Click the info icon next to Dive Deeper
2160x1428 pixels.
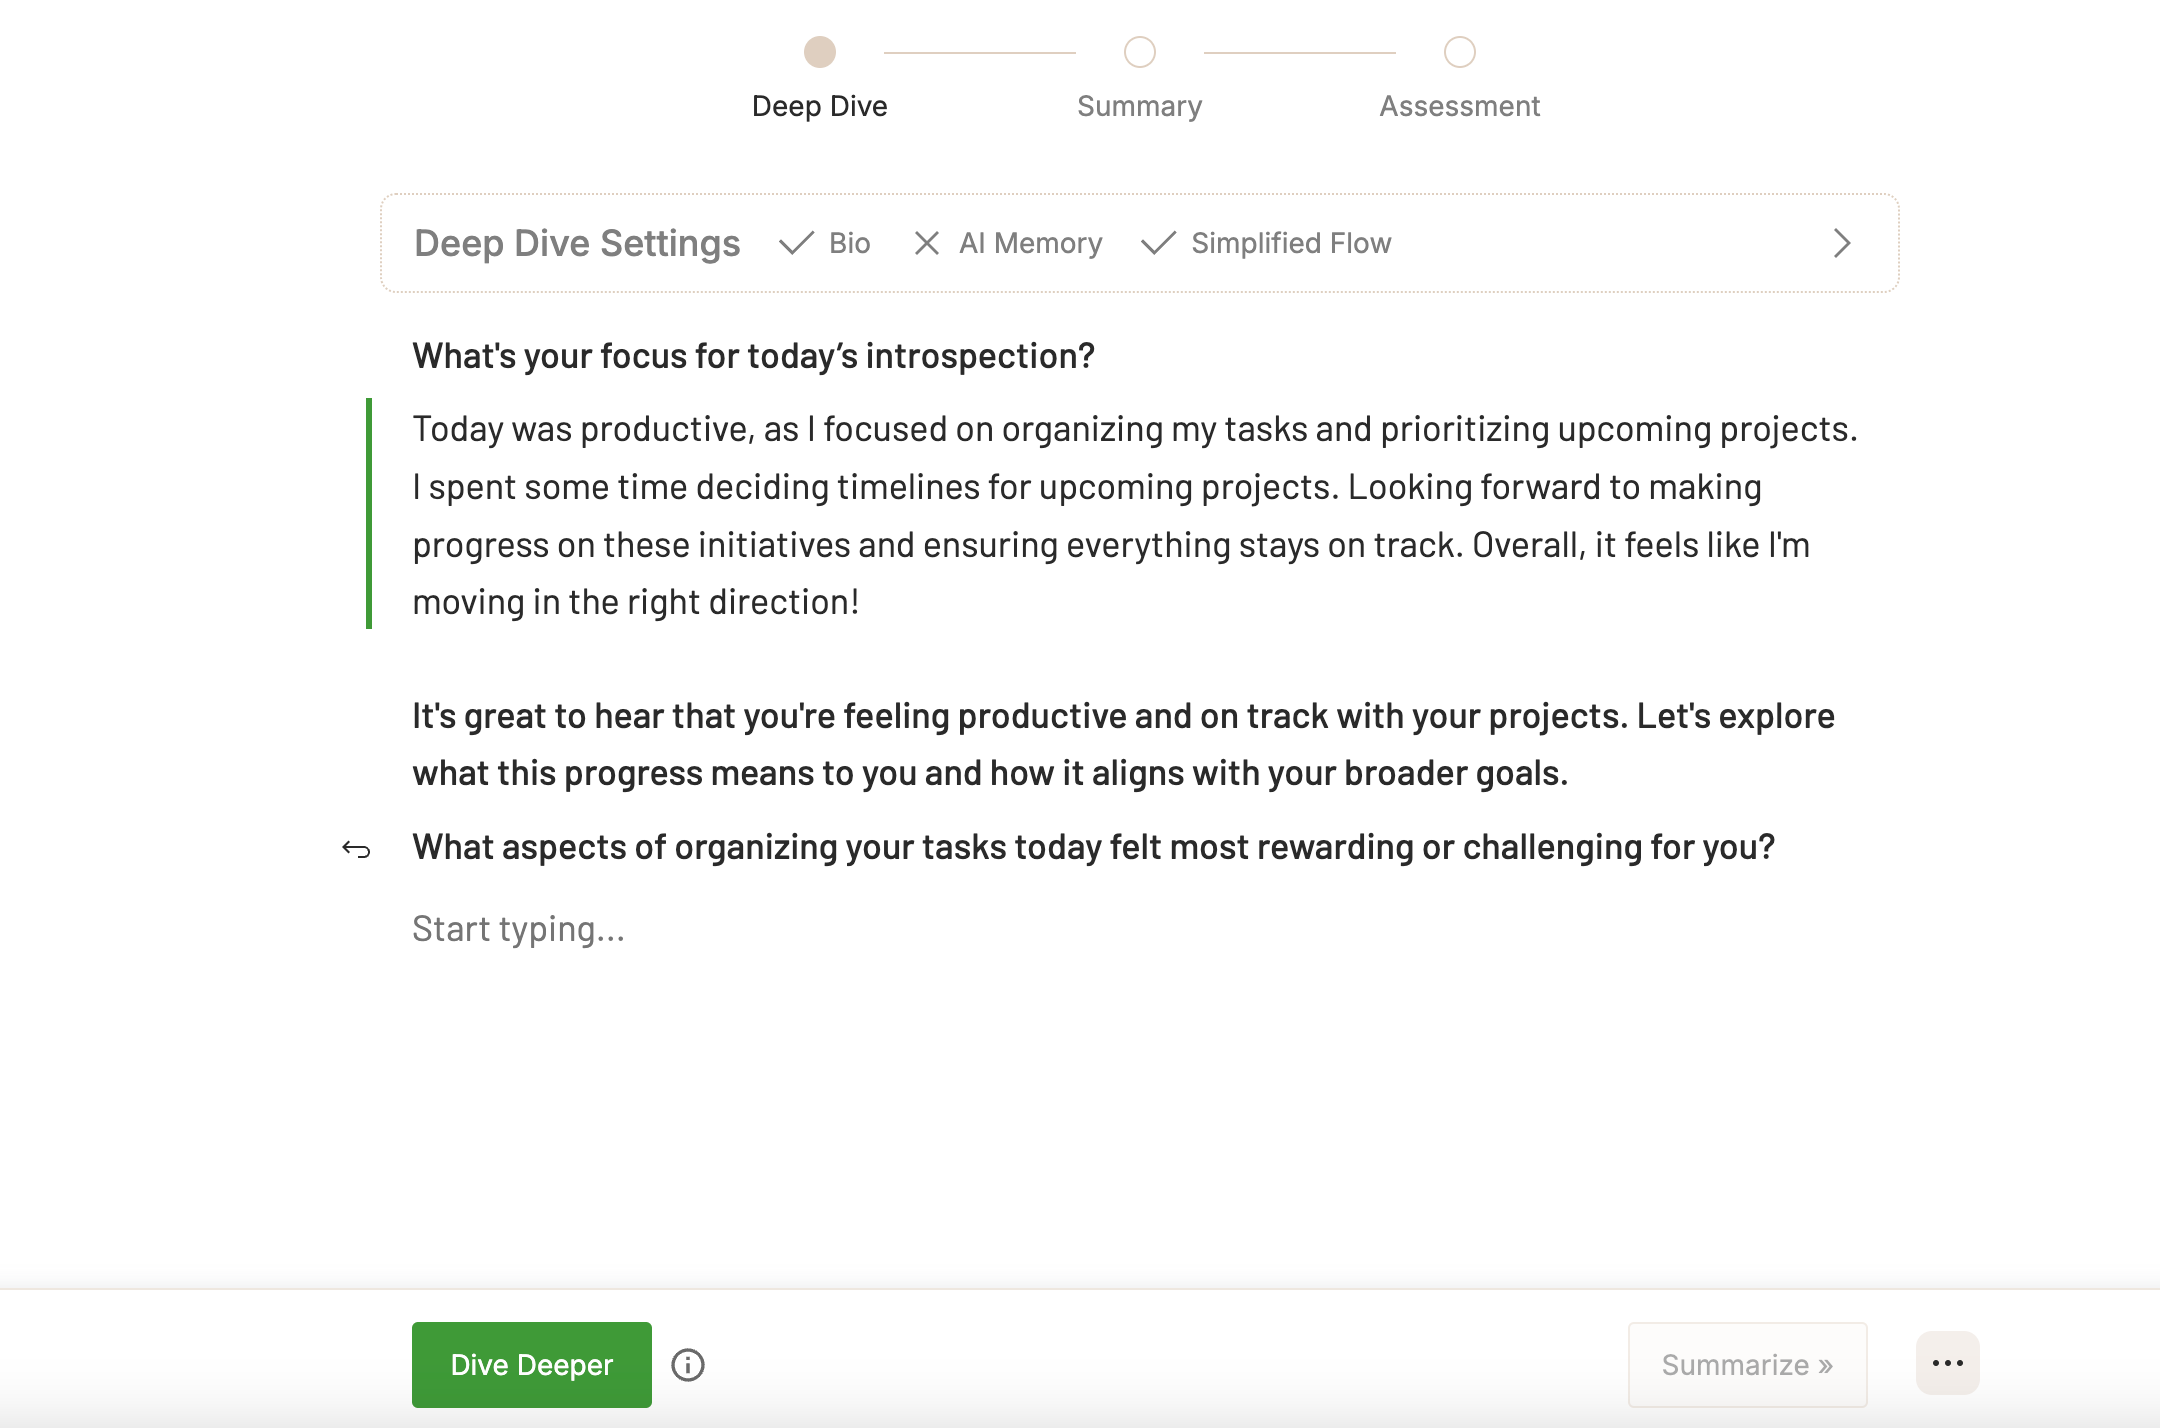pyautogui.click(x=688, y=1364)
